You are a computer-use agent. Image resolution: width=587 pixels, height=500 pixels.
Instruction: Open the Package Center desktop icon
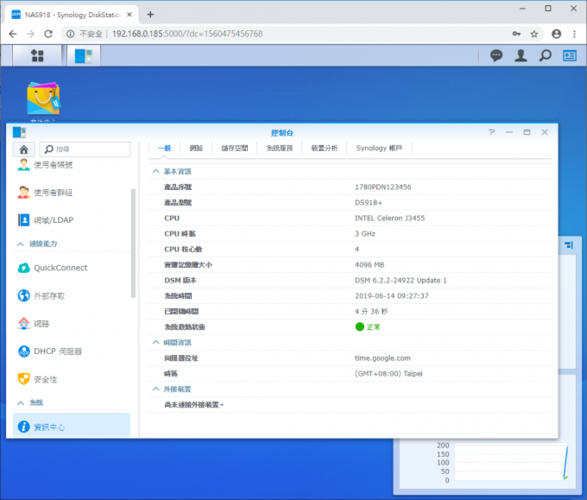click(43, 98)
